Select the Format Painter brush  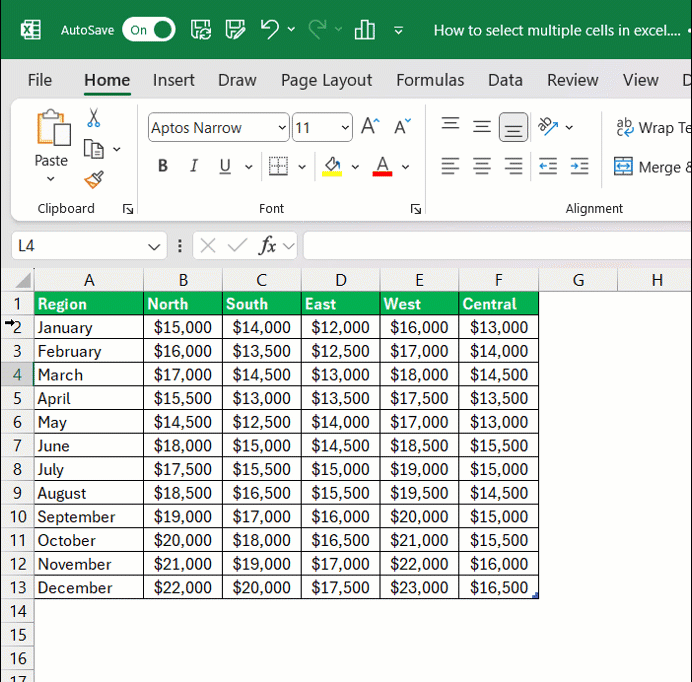94,180
